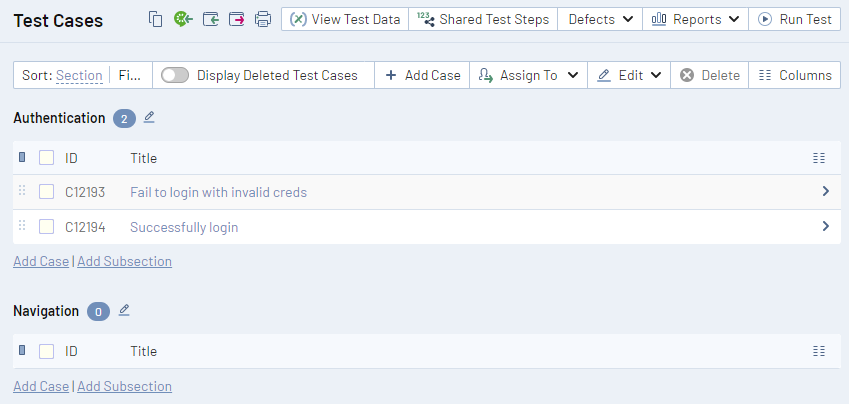Open View Test Data
Image resolution: width=849 pixels, height=404 pixels.
pos(345,19)
